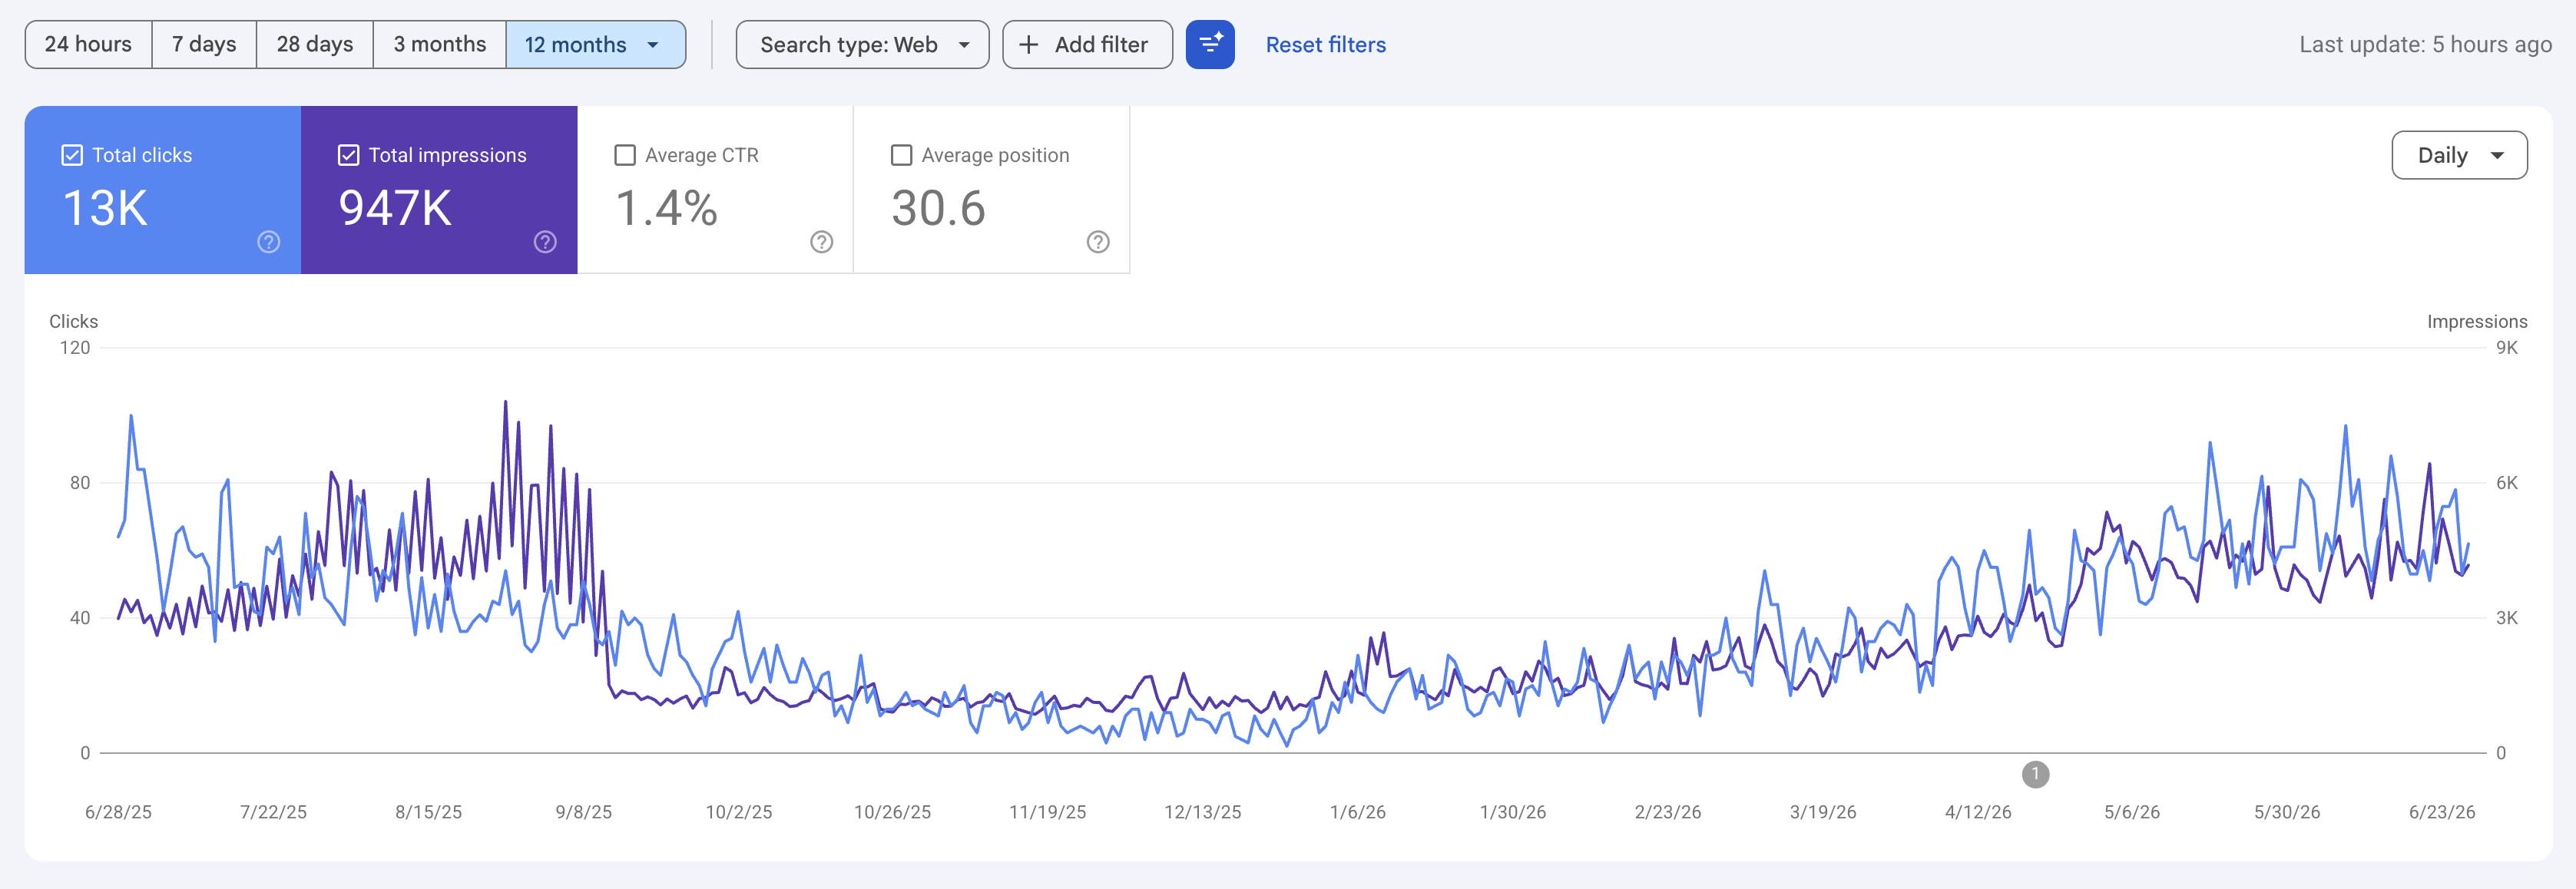Uncheck the Total clicks checkbox
Viewport: 2576px width, 889px height.
point(72,155)
